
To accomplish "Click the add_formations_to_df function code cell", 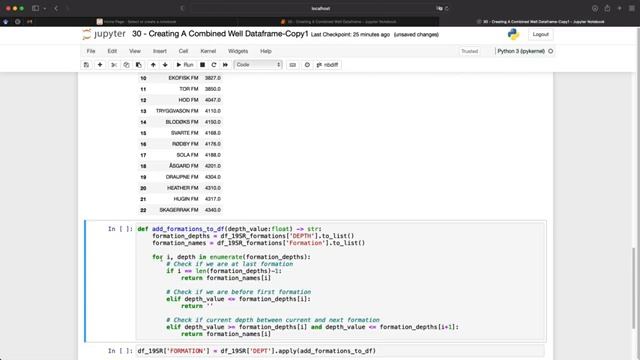I will (x=340, y=281).
